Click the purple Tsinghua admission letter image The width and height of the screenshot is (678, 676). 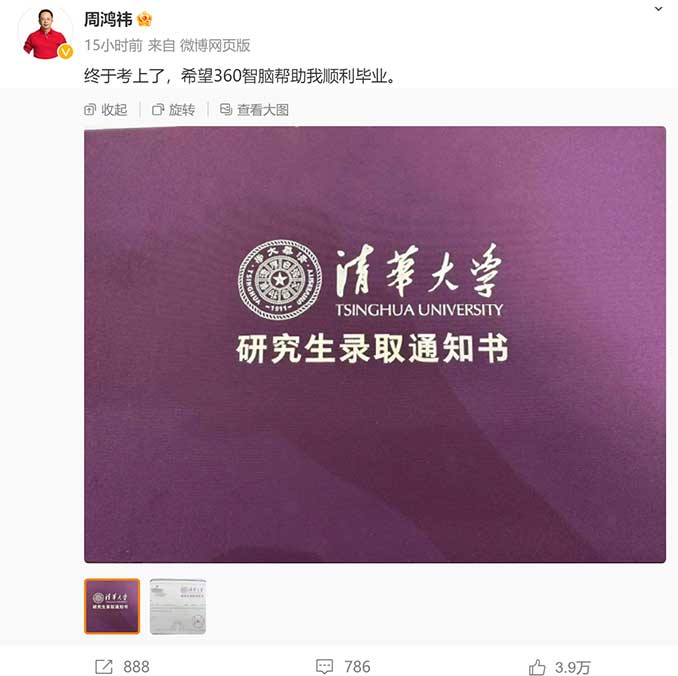coord(375,344)
